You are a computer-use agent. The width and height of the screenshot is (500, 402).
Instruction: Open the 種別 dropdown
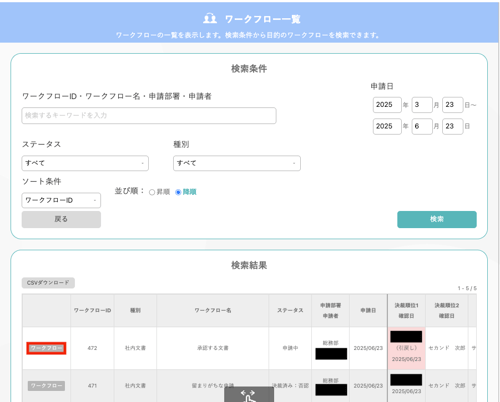(x=237, y=163)
